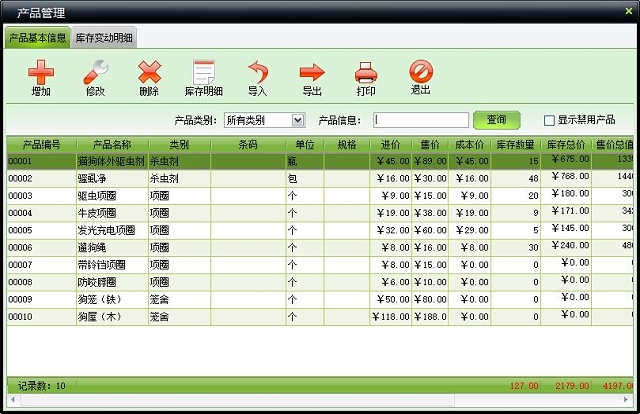The image size is (640, 414).
Task: Focus the 产品信息 search input field
Action: tap(421, 120)
